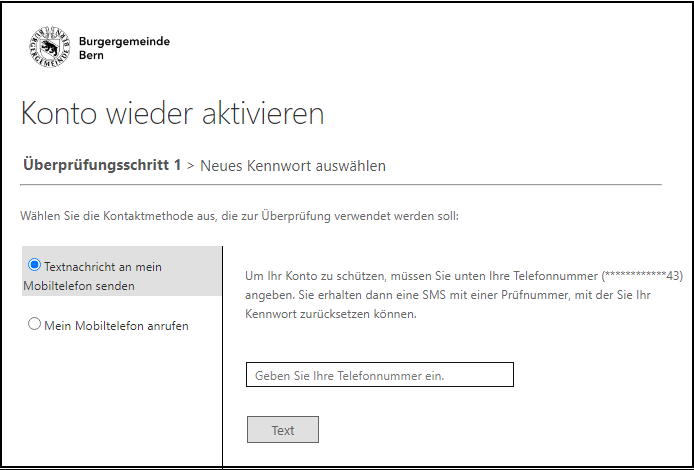This screenshot has width=694, height=470.
Task: Click the 'Textnachricht an mein Mobiltelefon senden' label
Action: tap(102, 267)
